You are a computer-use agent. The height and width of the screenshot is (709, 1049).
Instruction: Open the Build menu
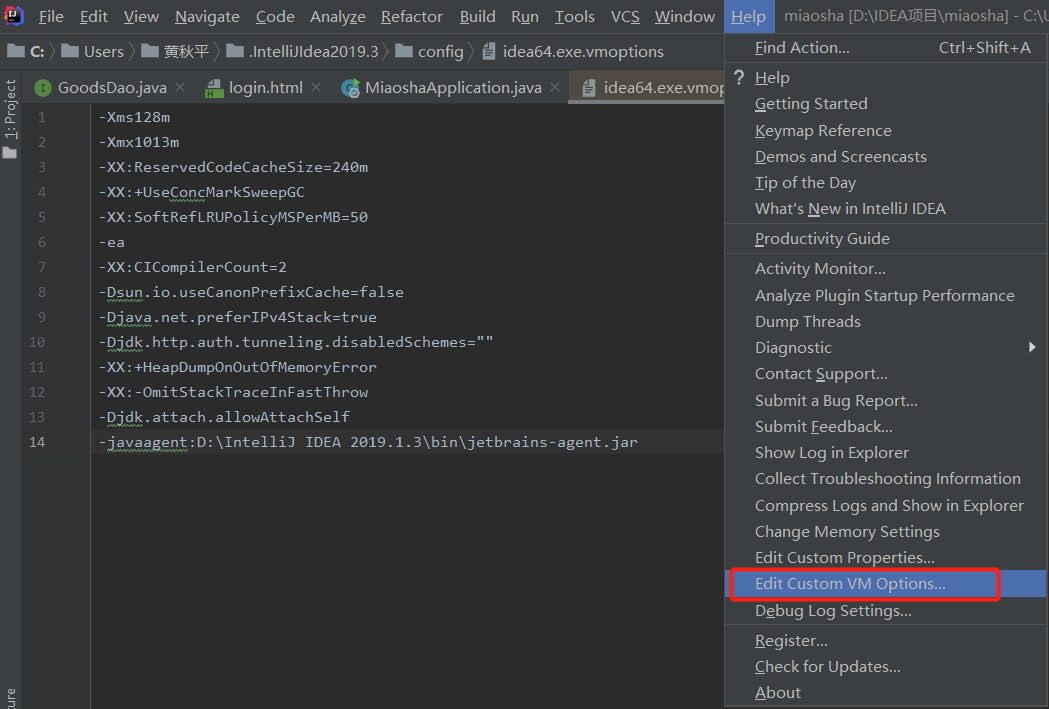pyautogui.click(x=478, y=16)
